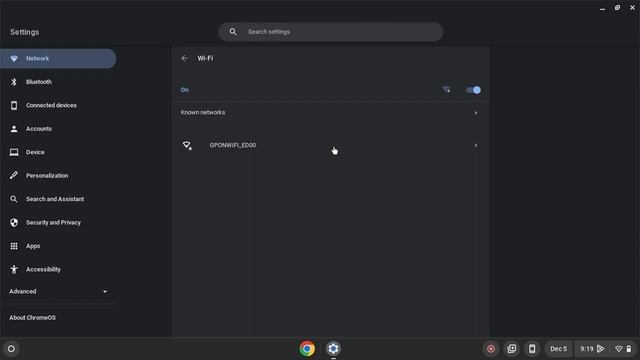
Task: Select the GPONWIFI_ED00 network name
Action: (233, 145)
